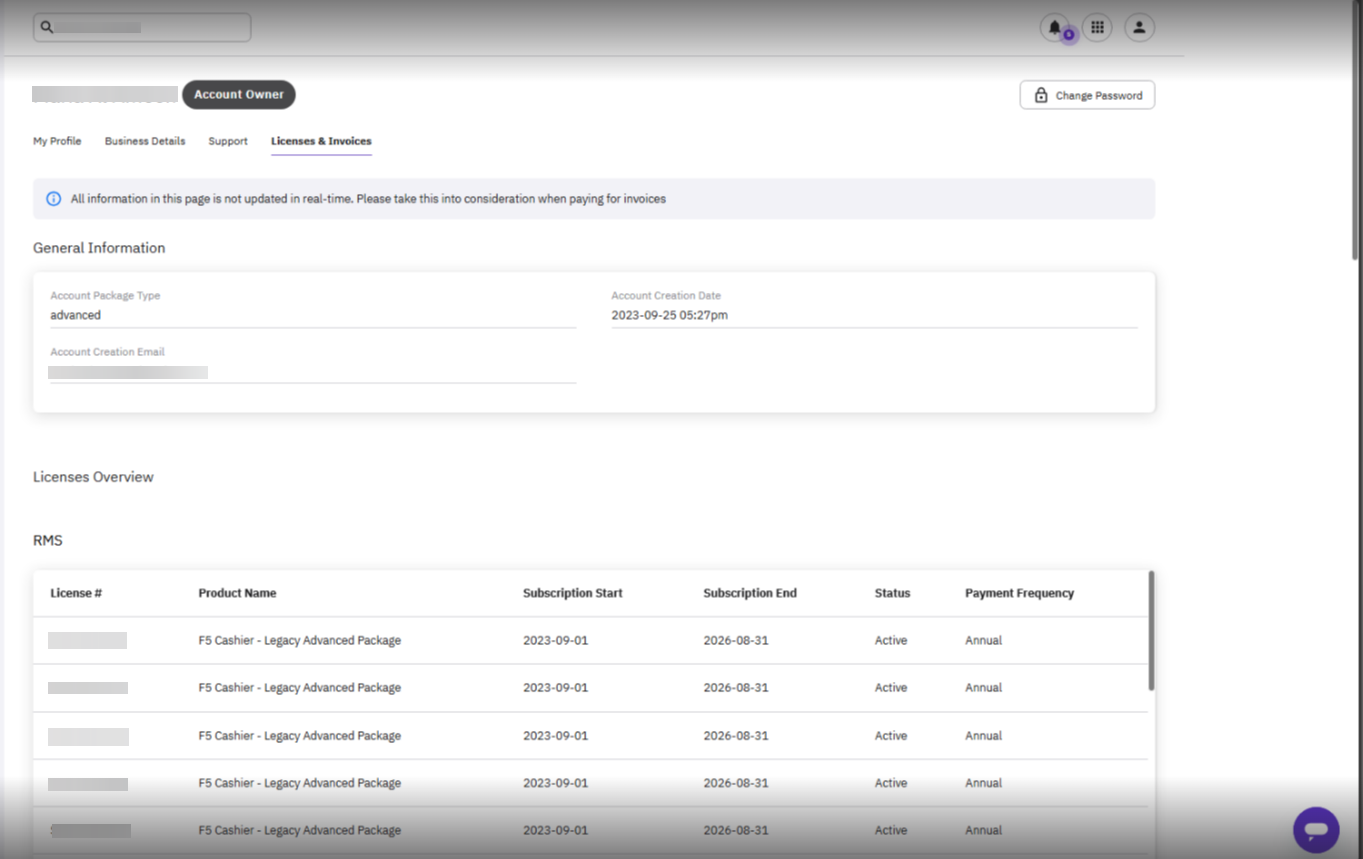Click second row's Active status

(x=891, y=688)
